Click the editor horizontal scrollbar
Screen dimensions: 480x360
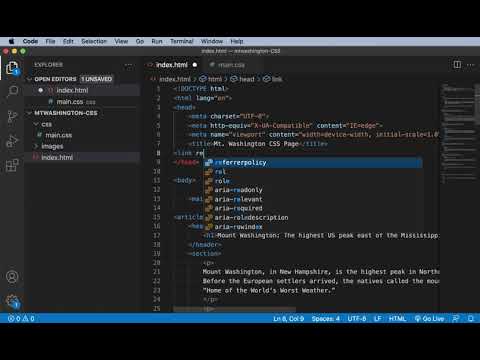coord(234,310)
